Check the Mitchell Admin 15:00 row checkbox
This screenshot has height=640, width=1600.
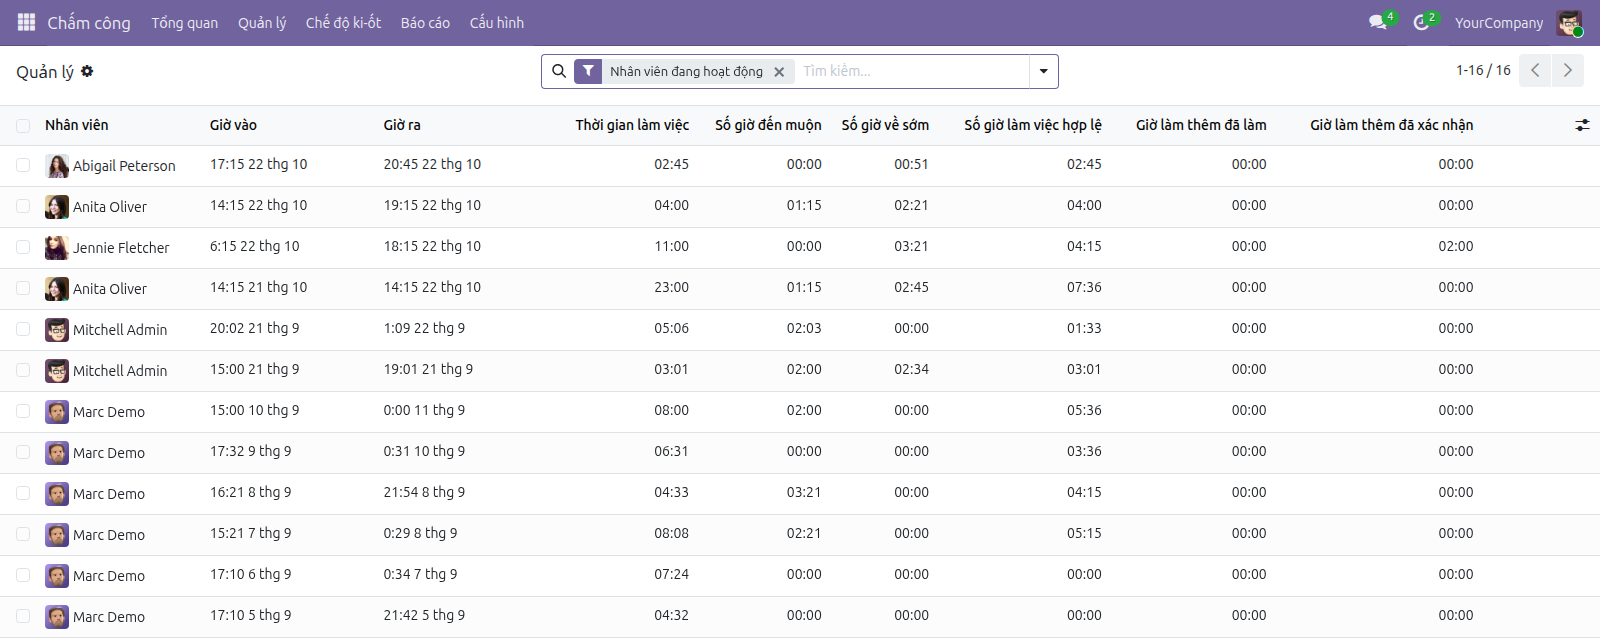click(23, 370)
